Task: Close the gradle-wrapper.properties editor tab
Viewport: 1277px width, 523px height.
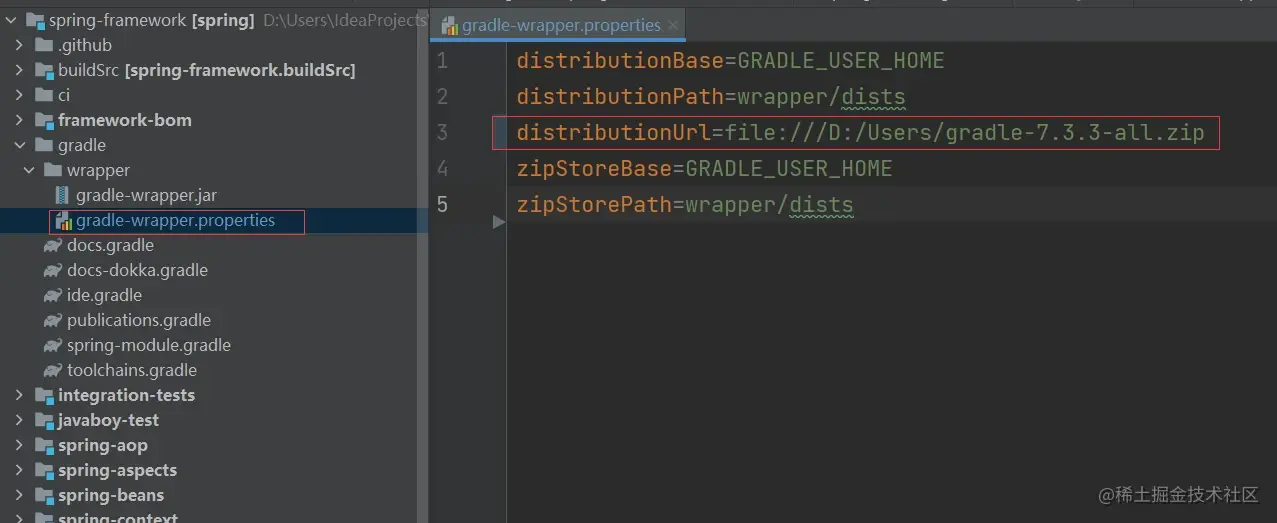Action: (x=673, y=26)
